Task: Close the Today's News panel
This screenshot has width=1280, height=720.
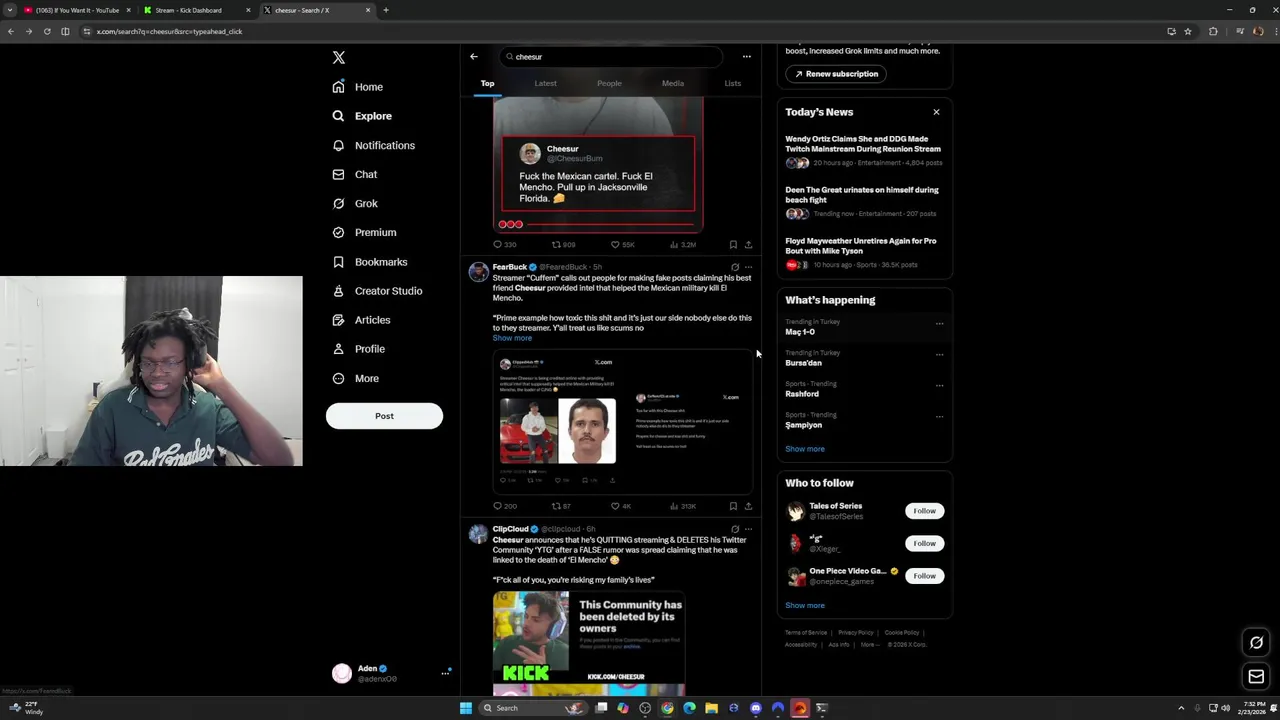Action: coord(936,112)
